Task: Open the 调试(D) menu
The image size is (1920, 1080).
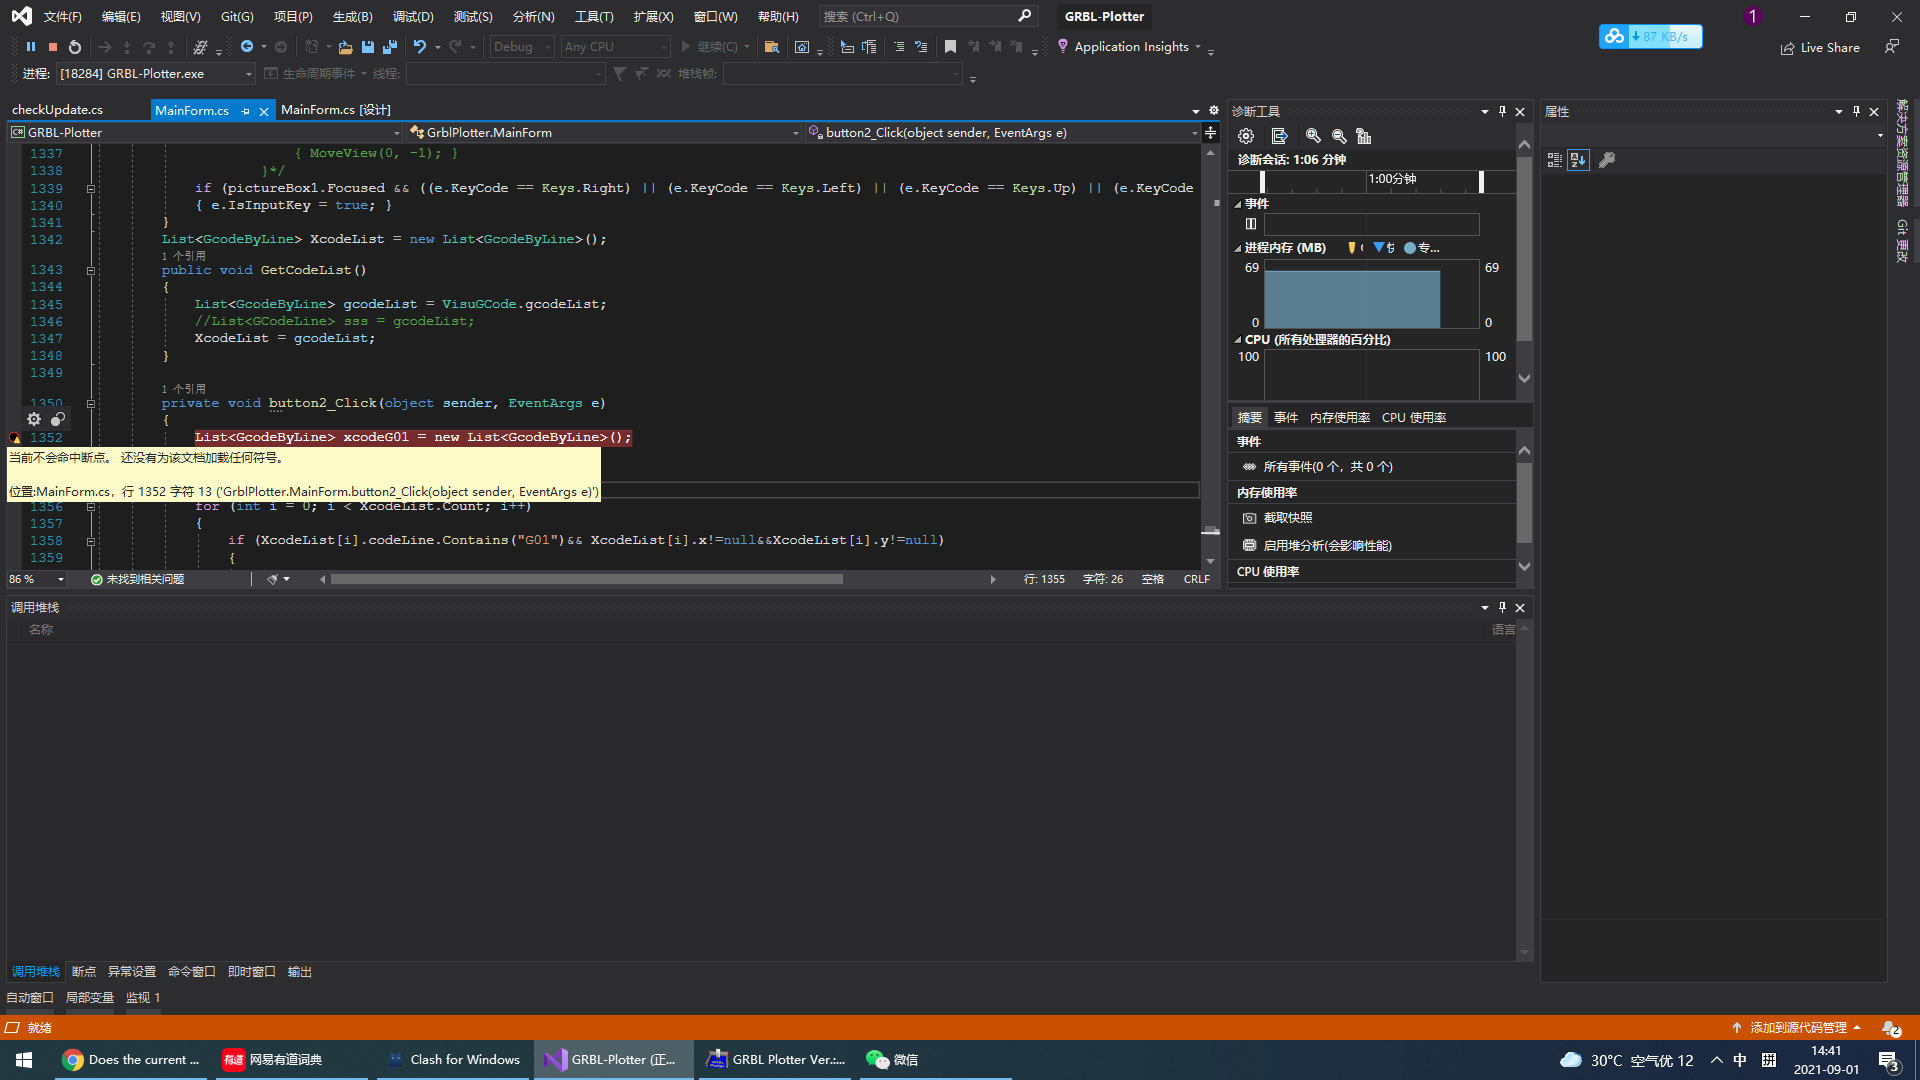Action: click(413, 16)
